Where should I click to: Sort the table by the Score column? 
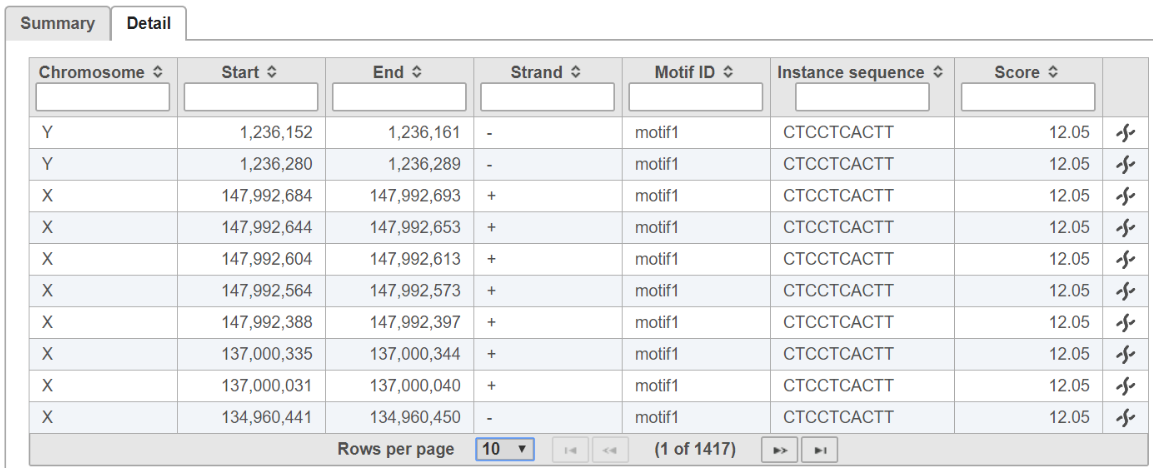[x=1027, y=72]
